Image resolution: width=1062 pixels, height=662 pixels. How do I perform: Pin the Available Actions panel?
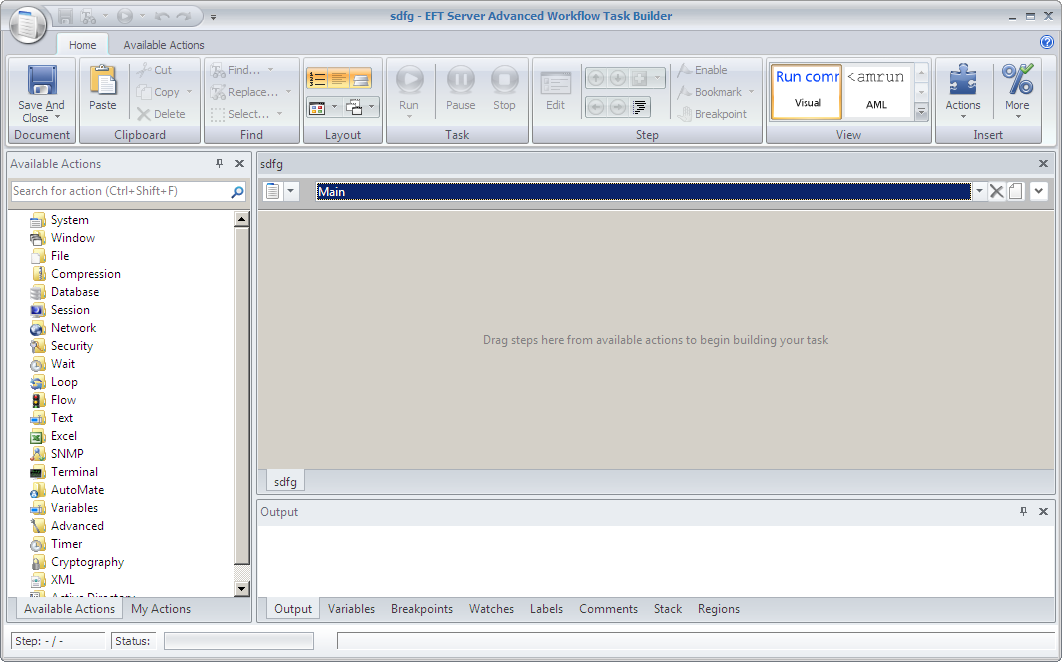(x=220, y=164)
